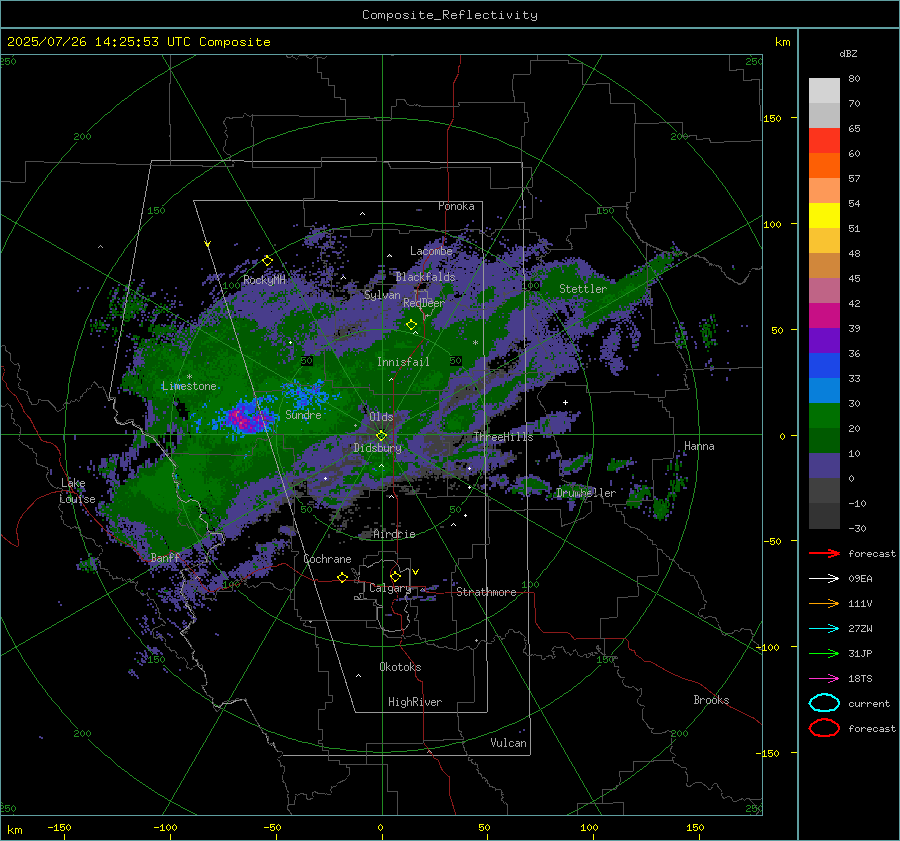Viewport: 900px width, 841px height.
Task: Click the magenta storm core west of Sundre
Action: coord(243,418)
